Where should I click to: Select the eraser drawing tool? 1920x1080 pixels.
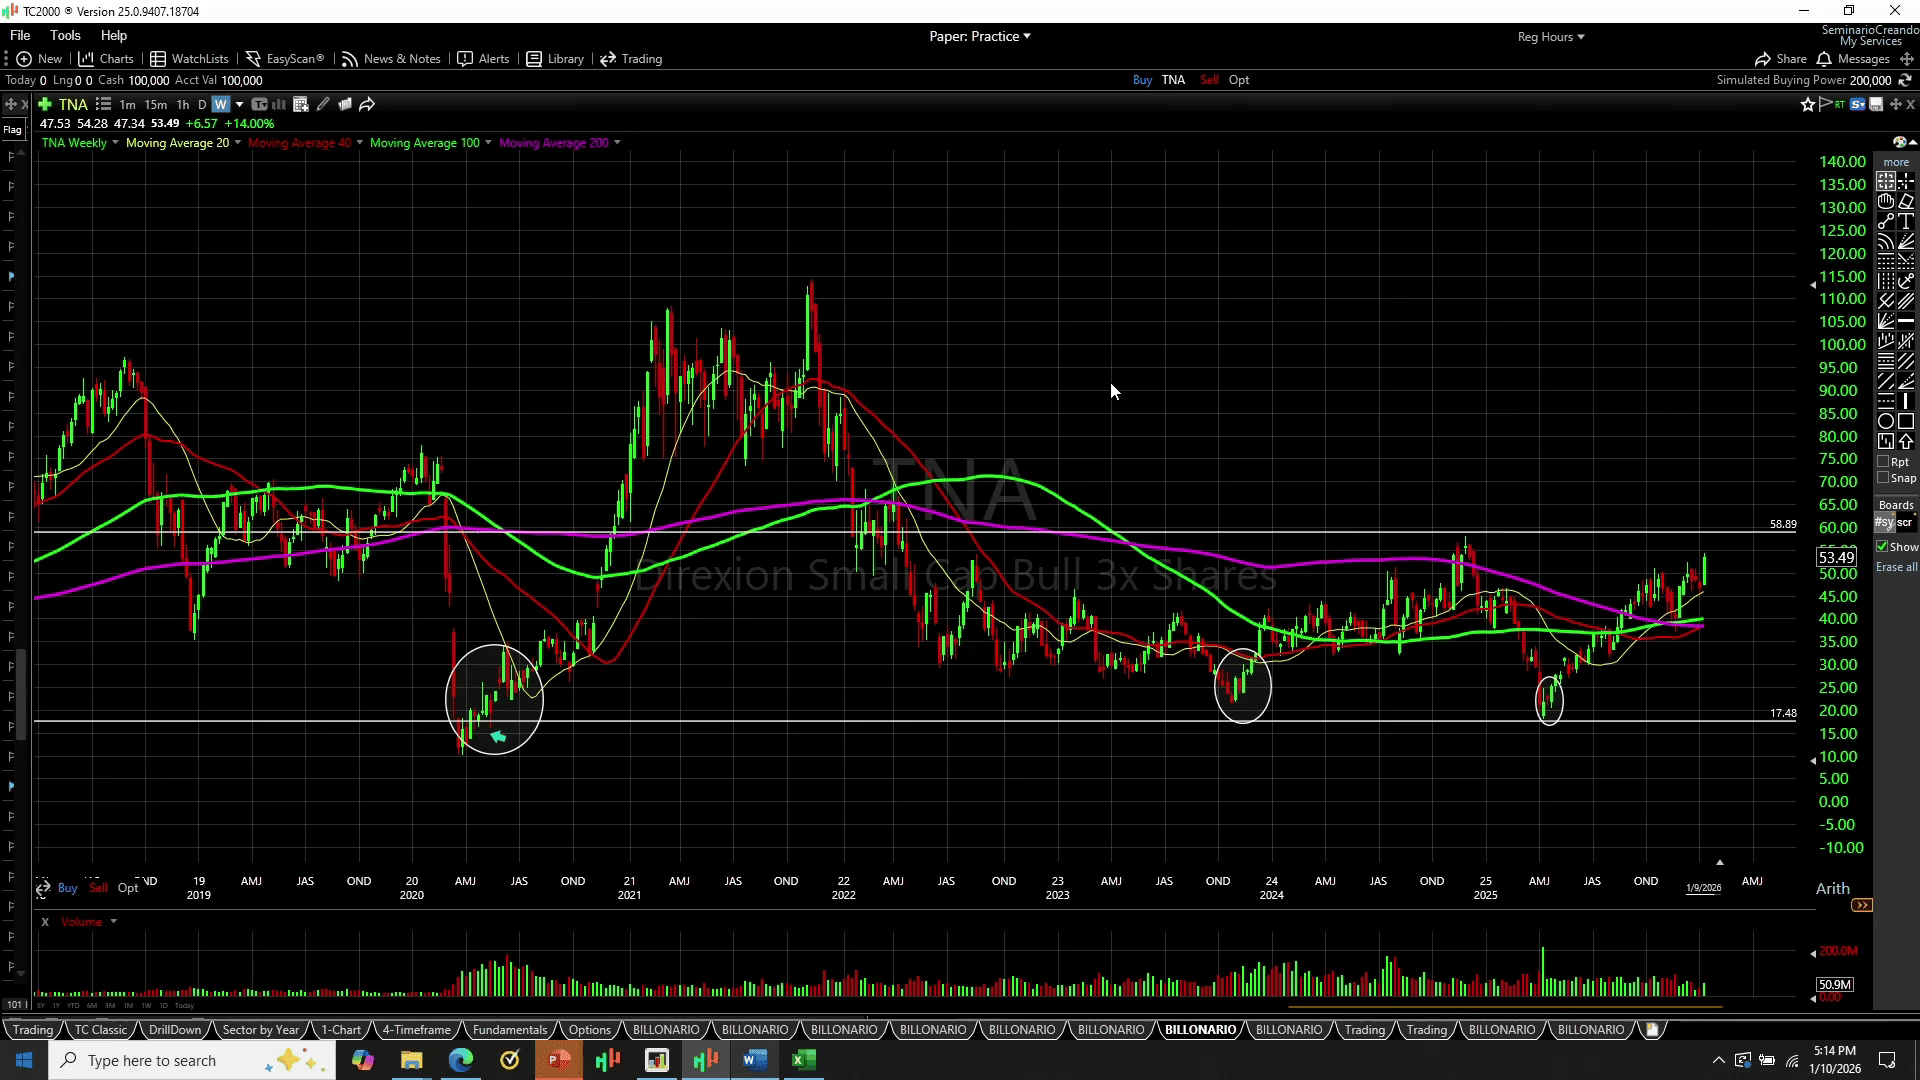click(1906, 201)
